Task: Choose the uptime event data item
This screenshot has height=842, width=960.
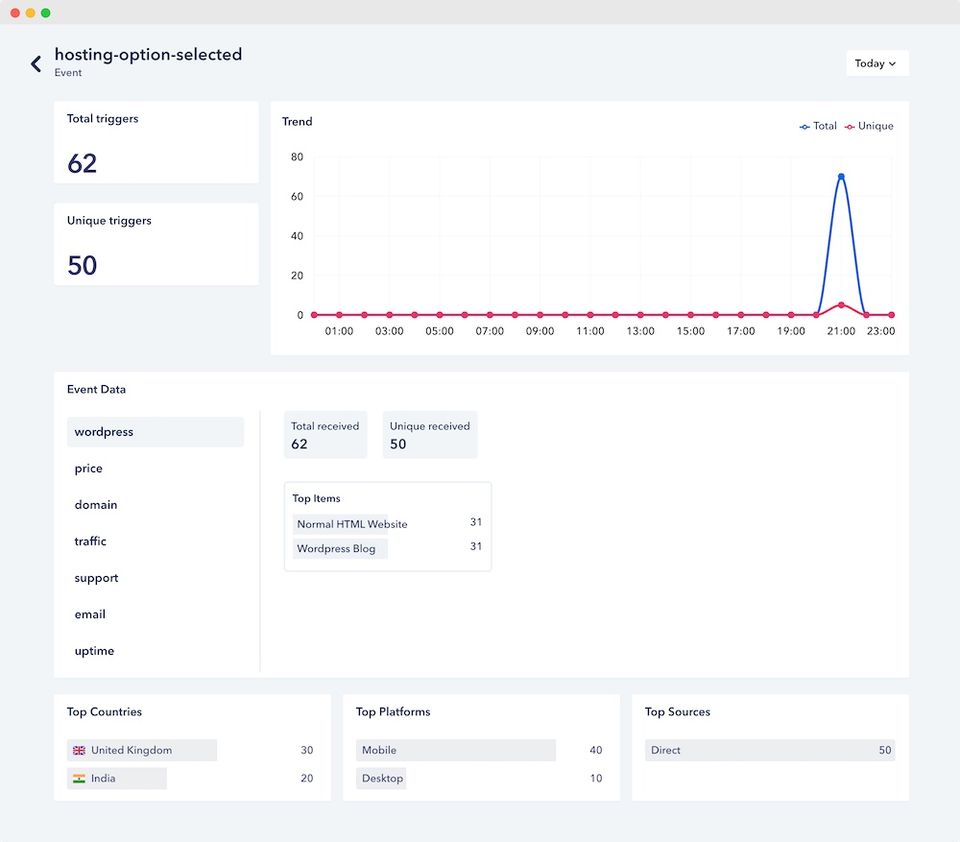Action: (x=94, y=651)
